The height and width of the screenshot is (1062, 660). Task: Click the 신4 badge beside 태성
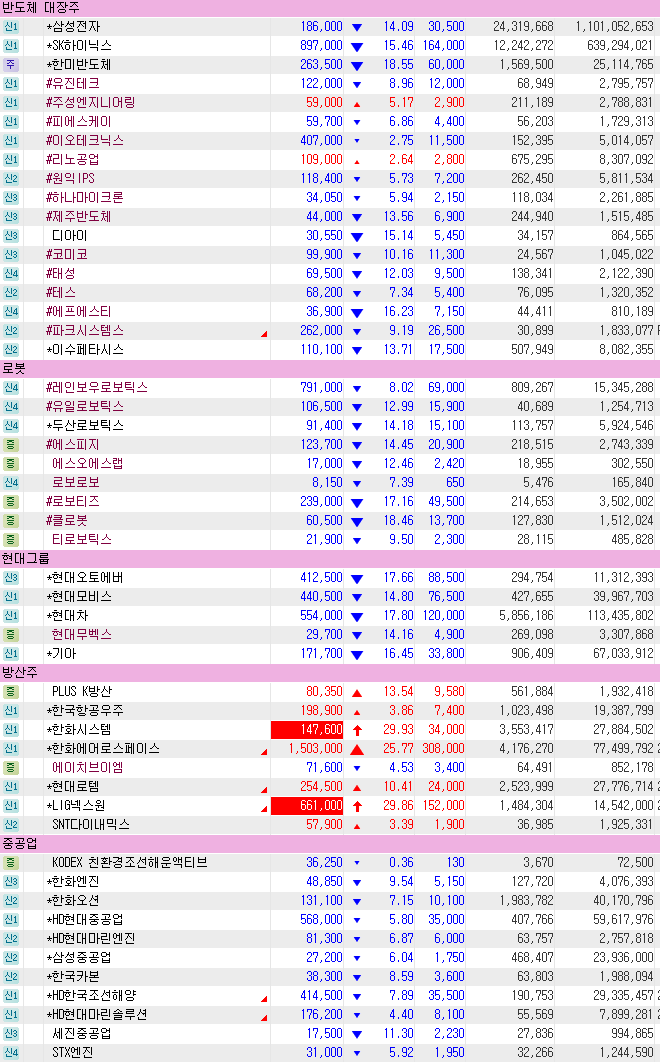pos(11,274)
